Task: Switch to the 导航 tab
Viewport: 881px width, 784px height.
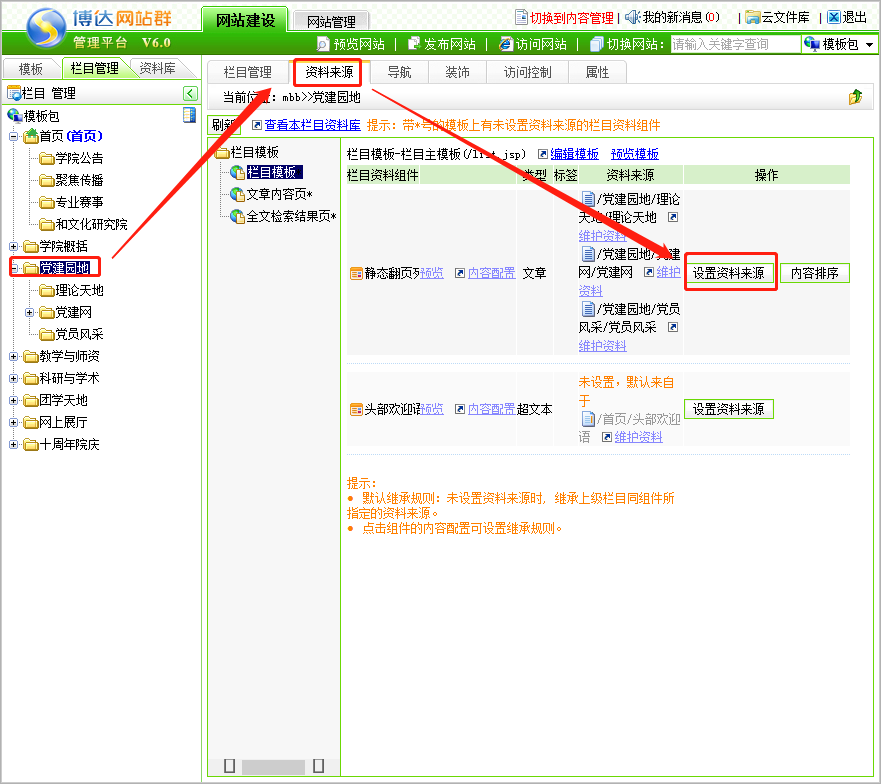Action: (399, 72)
